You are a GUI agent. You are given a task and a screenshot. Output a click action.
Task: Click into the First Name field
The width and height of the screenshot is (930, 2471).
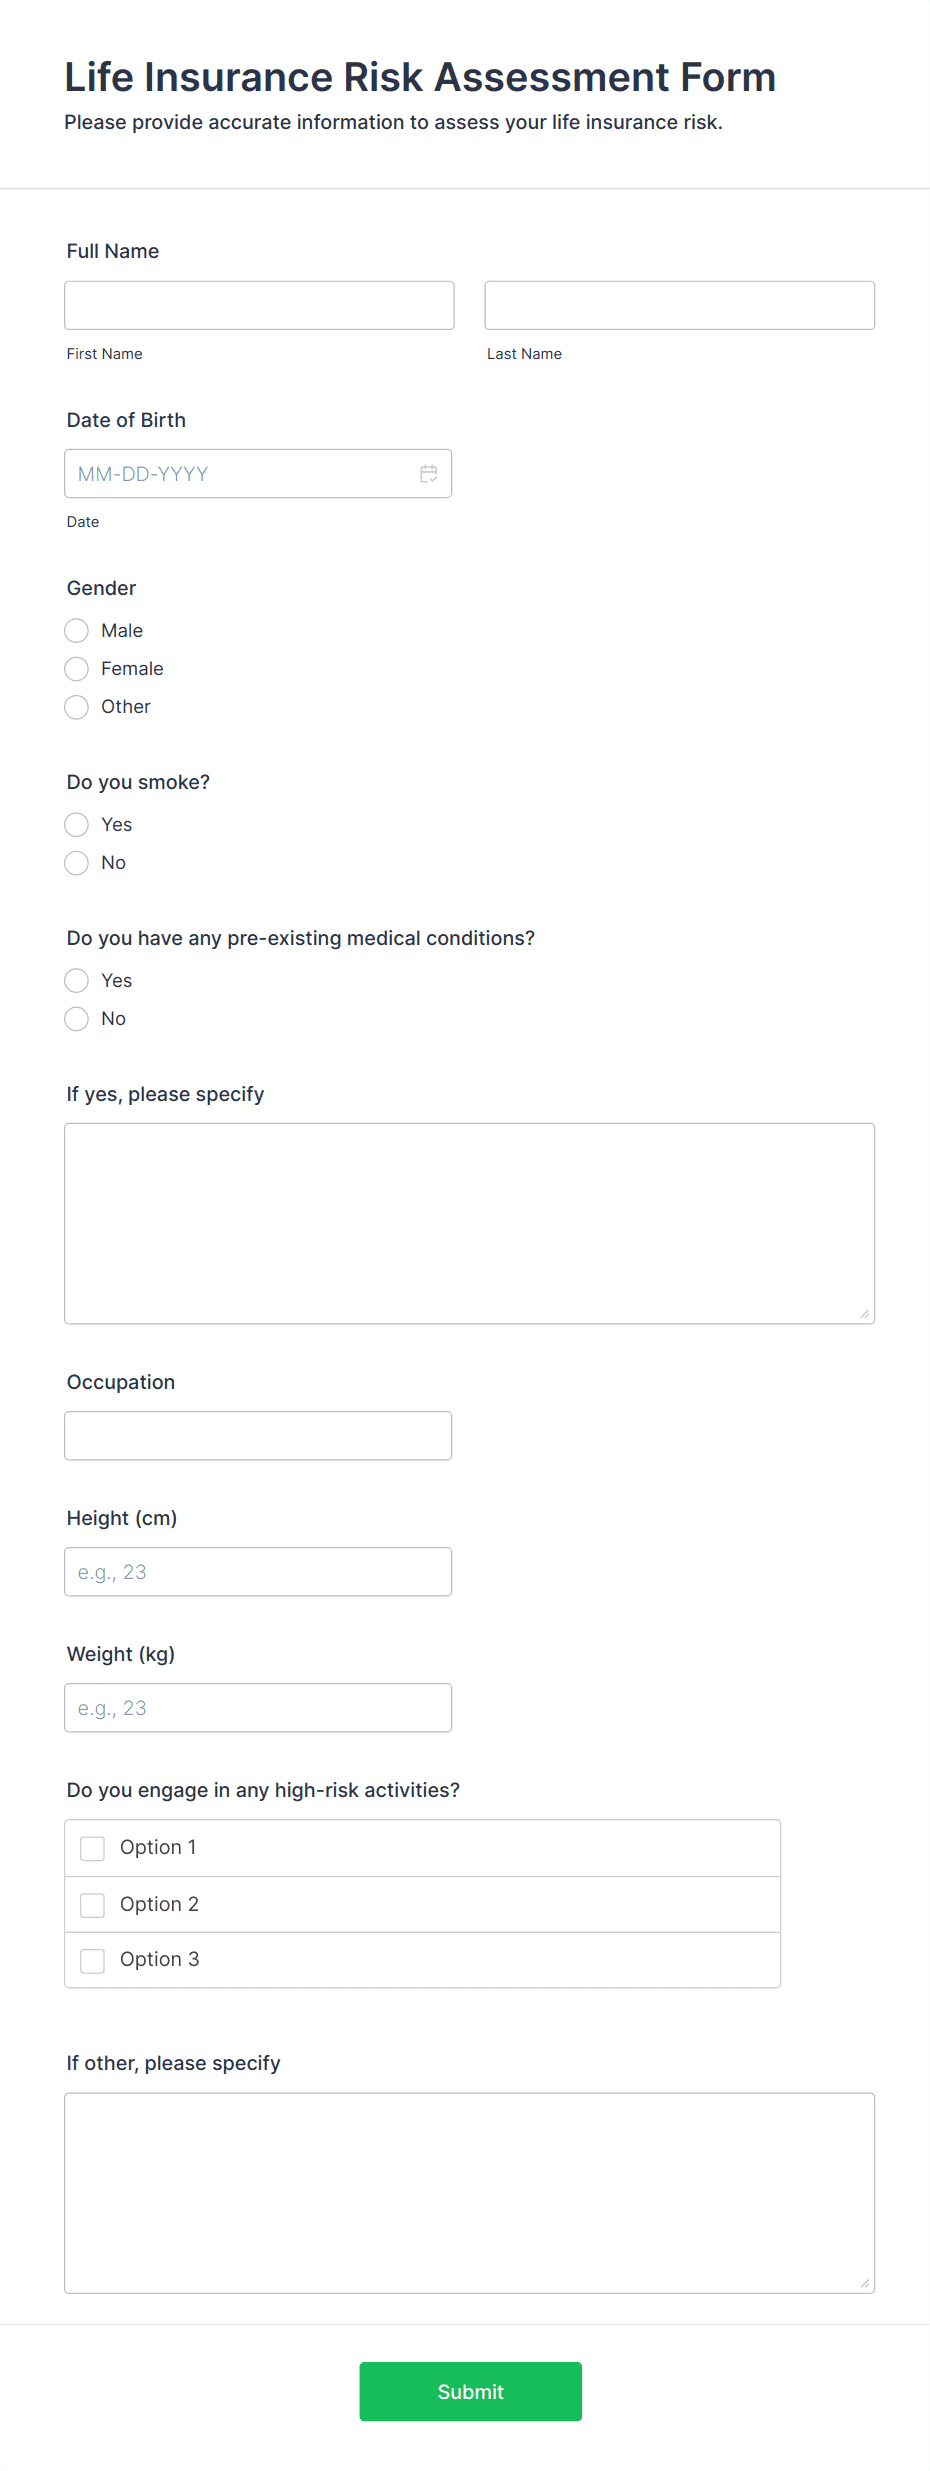tap(258, 304)
